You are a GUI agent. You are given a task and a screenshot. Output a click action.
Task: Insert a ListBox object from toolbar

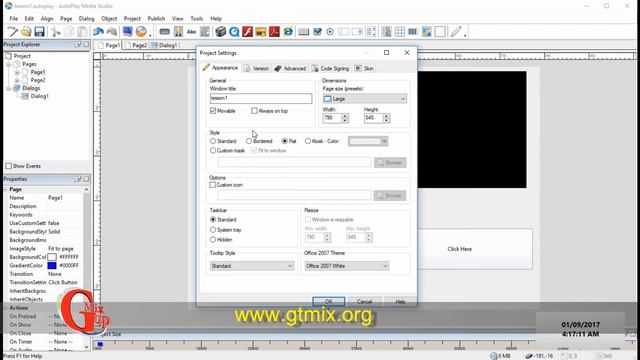click(x=371, y=31)
